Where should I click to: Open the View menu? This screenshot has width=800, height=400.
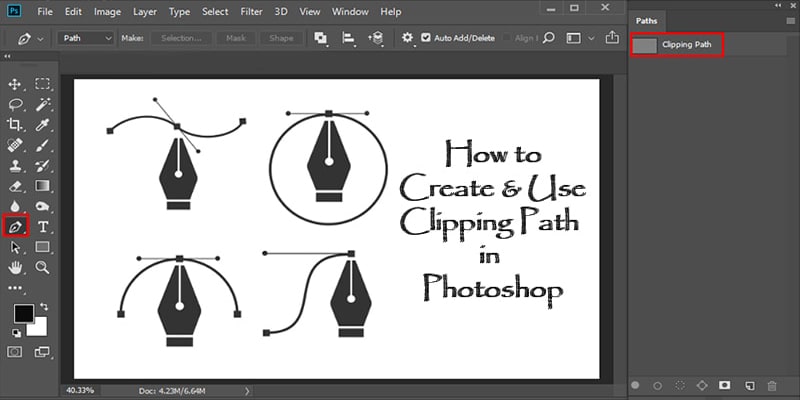click(310, 11)
